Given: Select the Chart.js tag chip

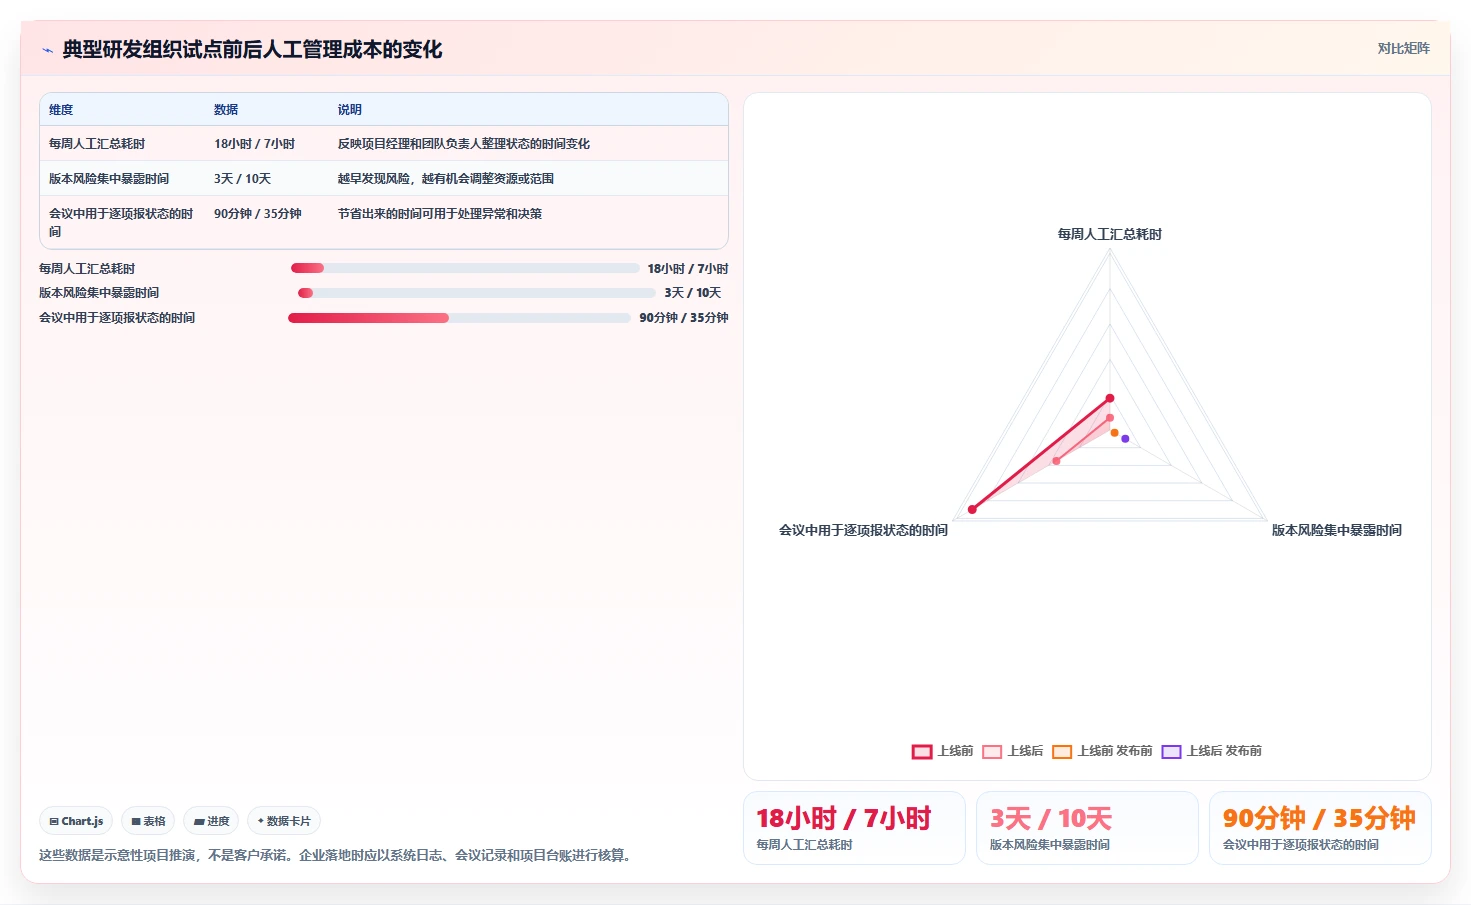Looking at the screenshot, I should pos(76,821).
